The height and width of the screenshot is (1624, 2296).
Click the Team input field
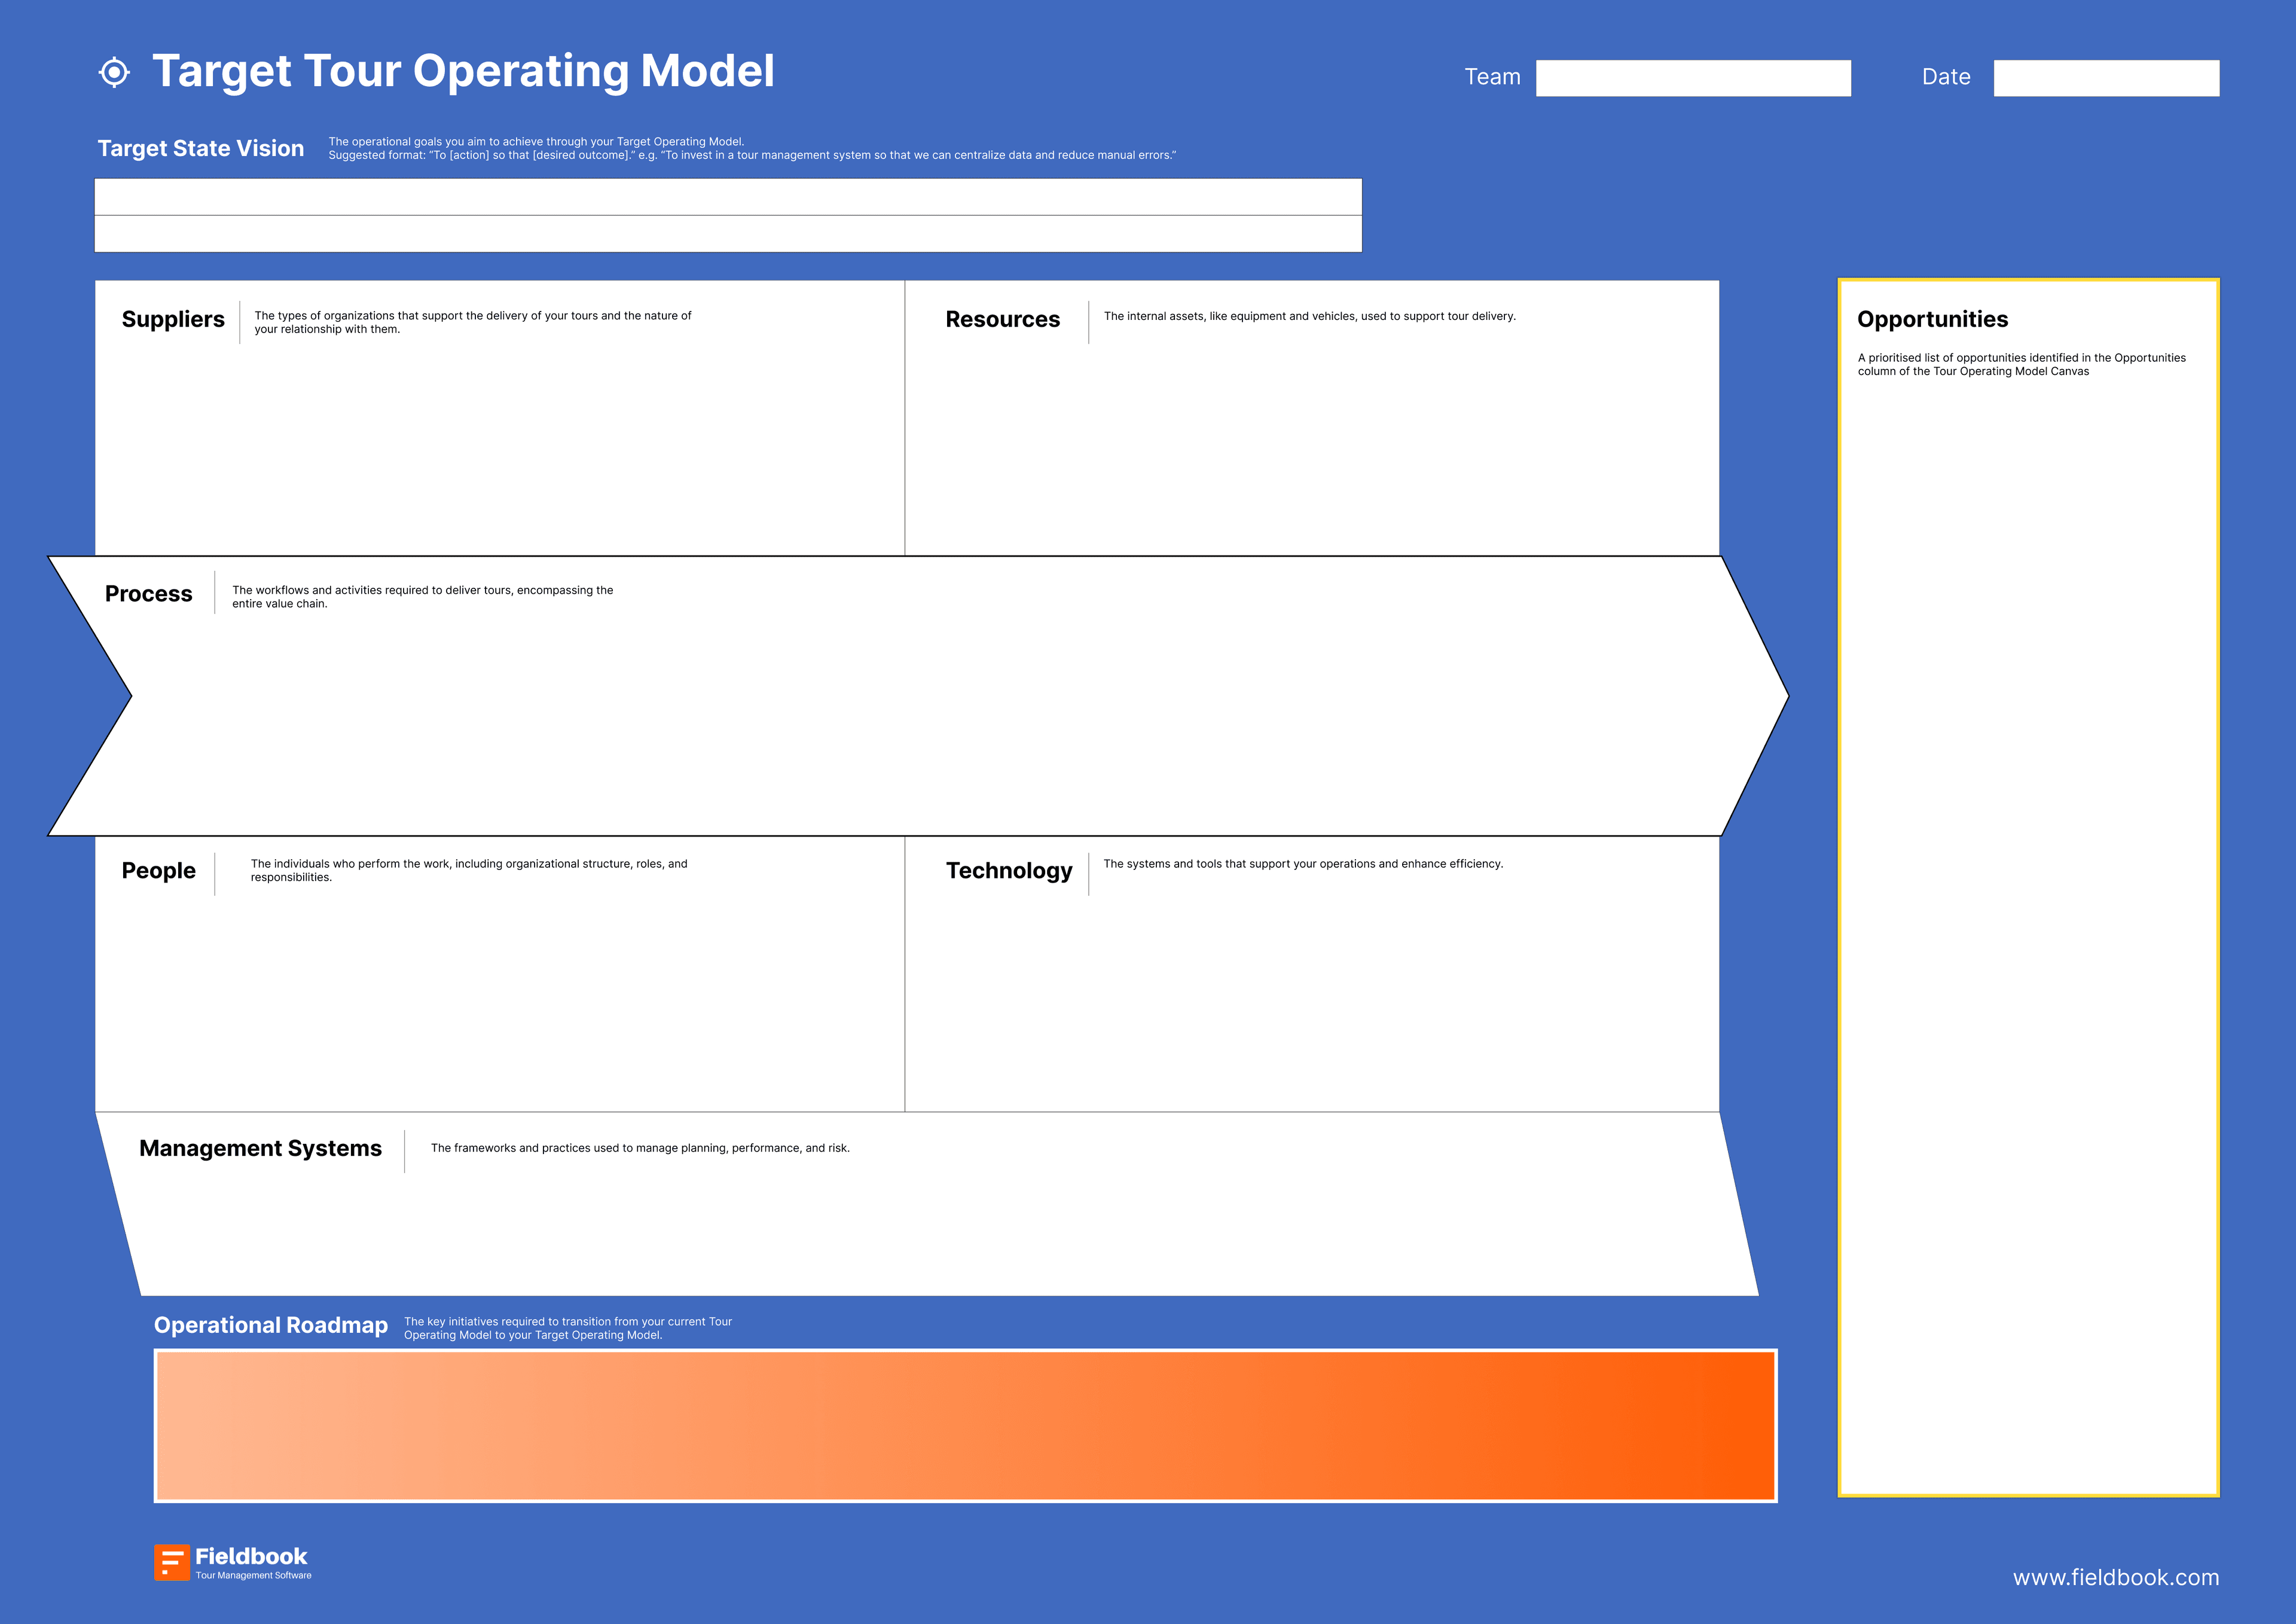click(x=1693, y=78)
